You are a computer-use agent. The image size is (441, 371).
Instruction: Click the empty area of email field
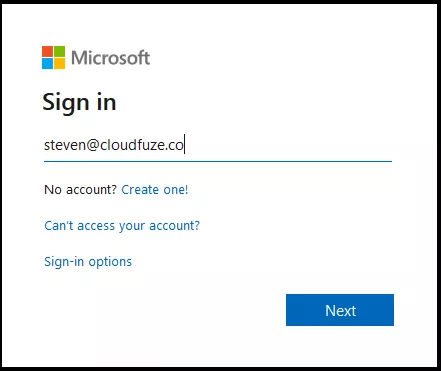tap(288, 145)
